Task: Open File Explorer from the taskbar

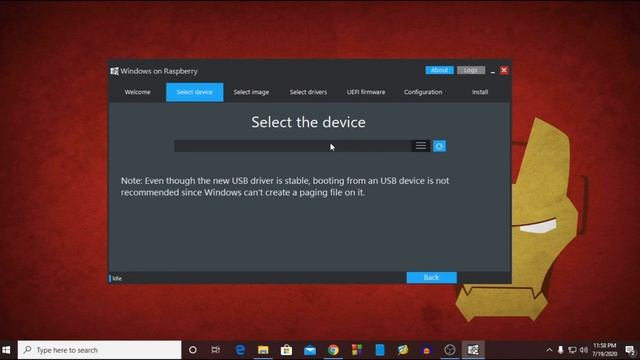Action: (263, 350)
